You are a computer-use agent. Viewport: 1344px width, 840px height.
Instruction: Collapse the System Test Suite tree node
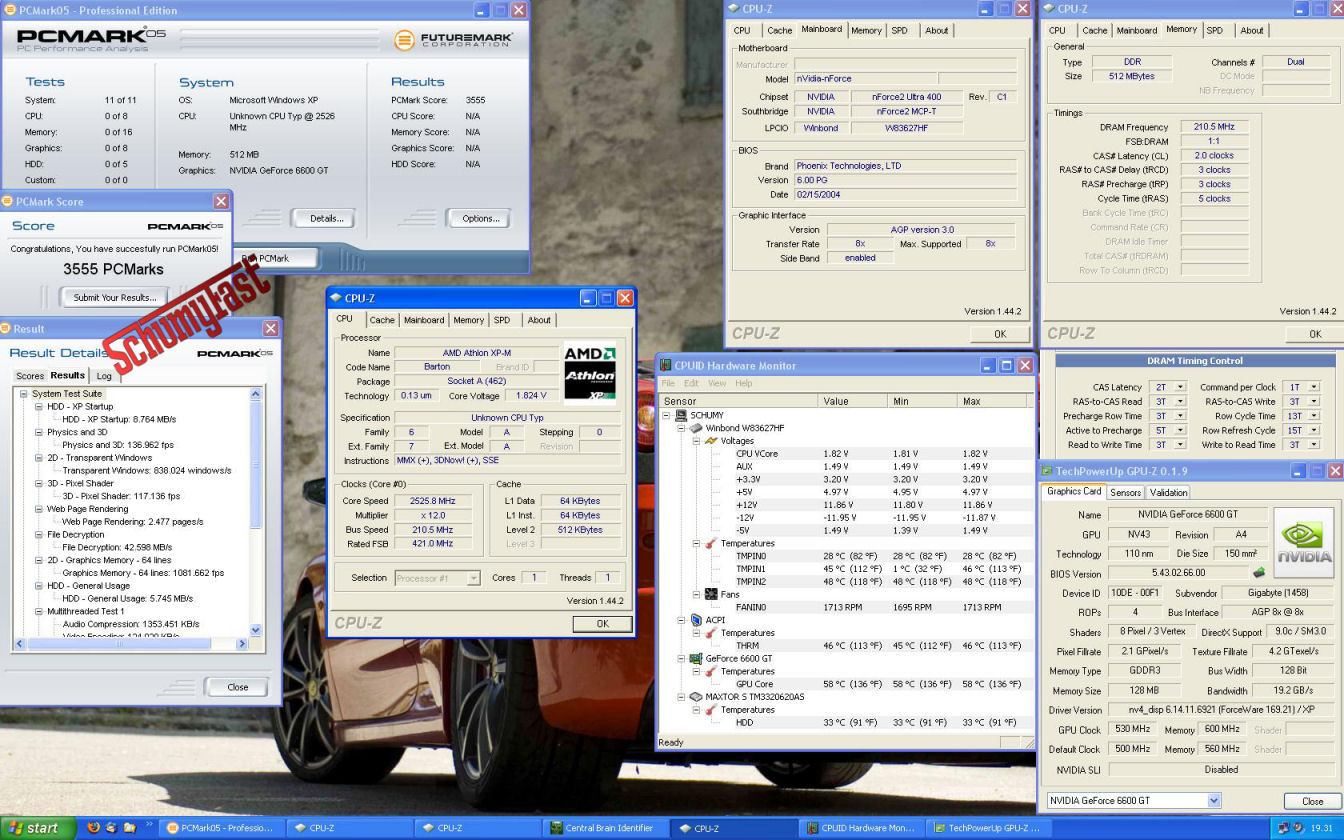(24, 394)
